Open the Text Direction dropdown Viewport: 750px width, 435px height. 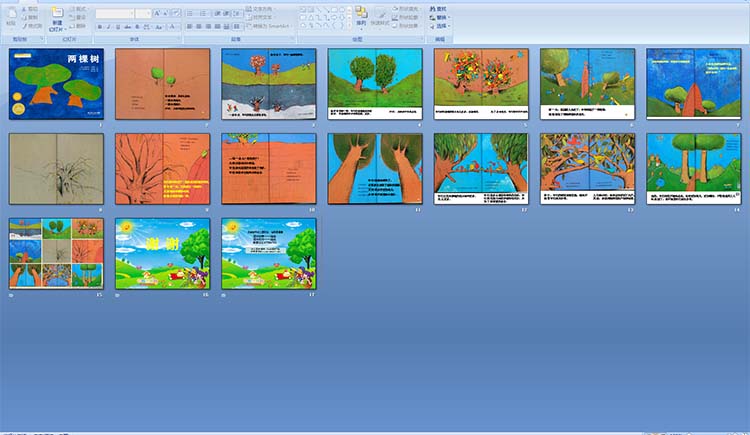point(261,9)
